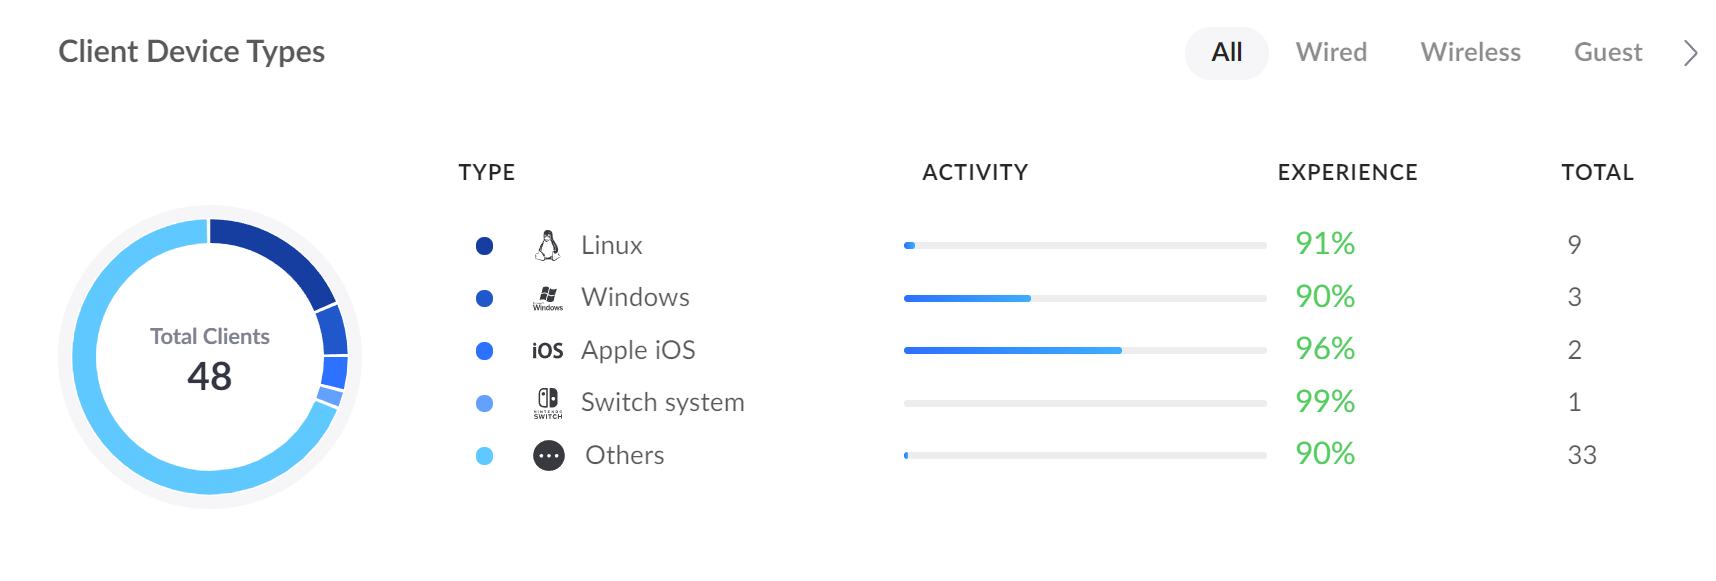
Task: Click the Nintendo Switch system icon
Action: (548, 403)
